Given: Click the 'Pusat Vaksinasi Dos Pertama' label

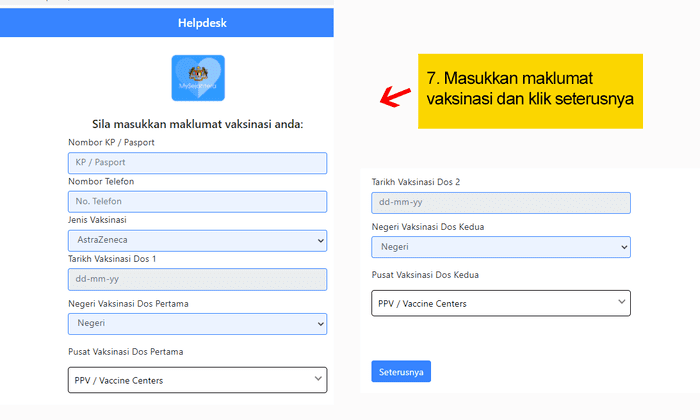Looking at the screenshot, I should click(125, 352).
